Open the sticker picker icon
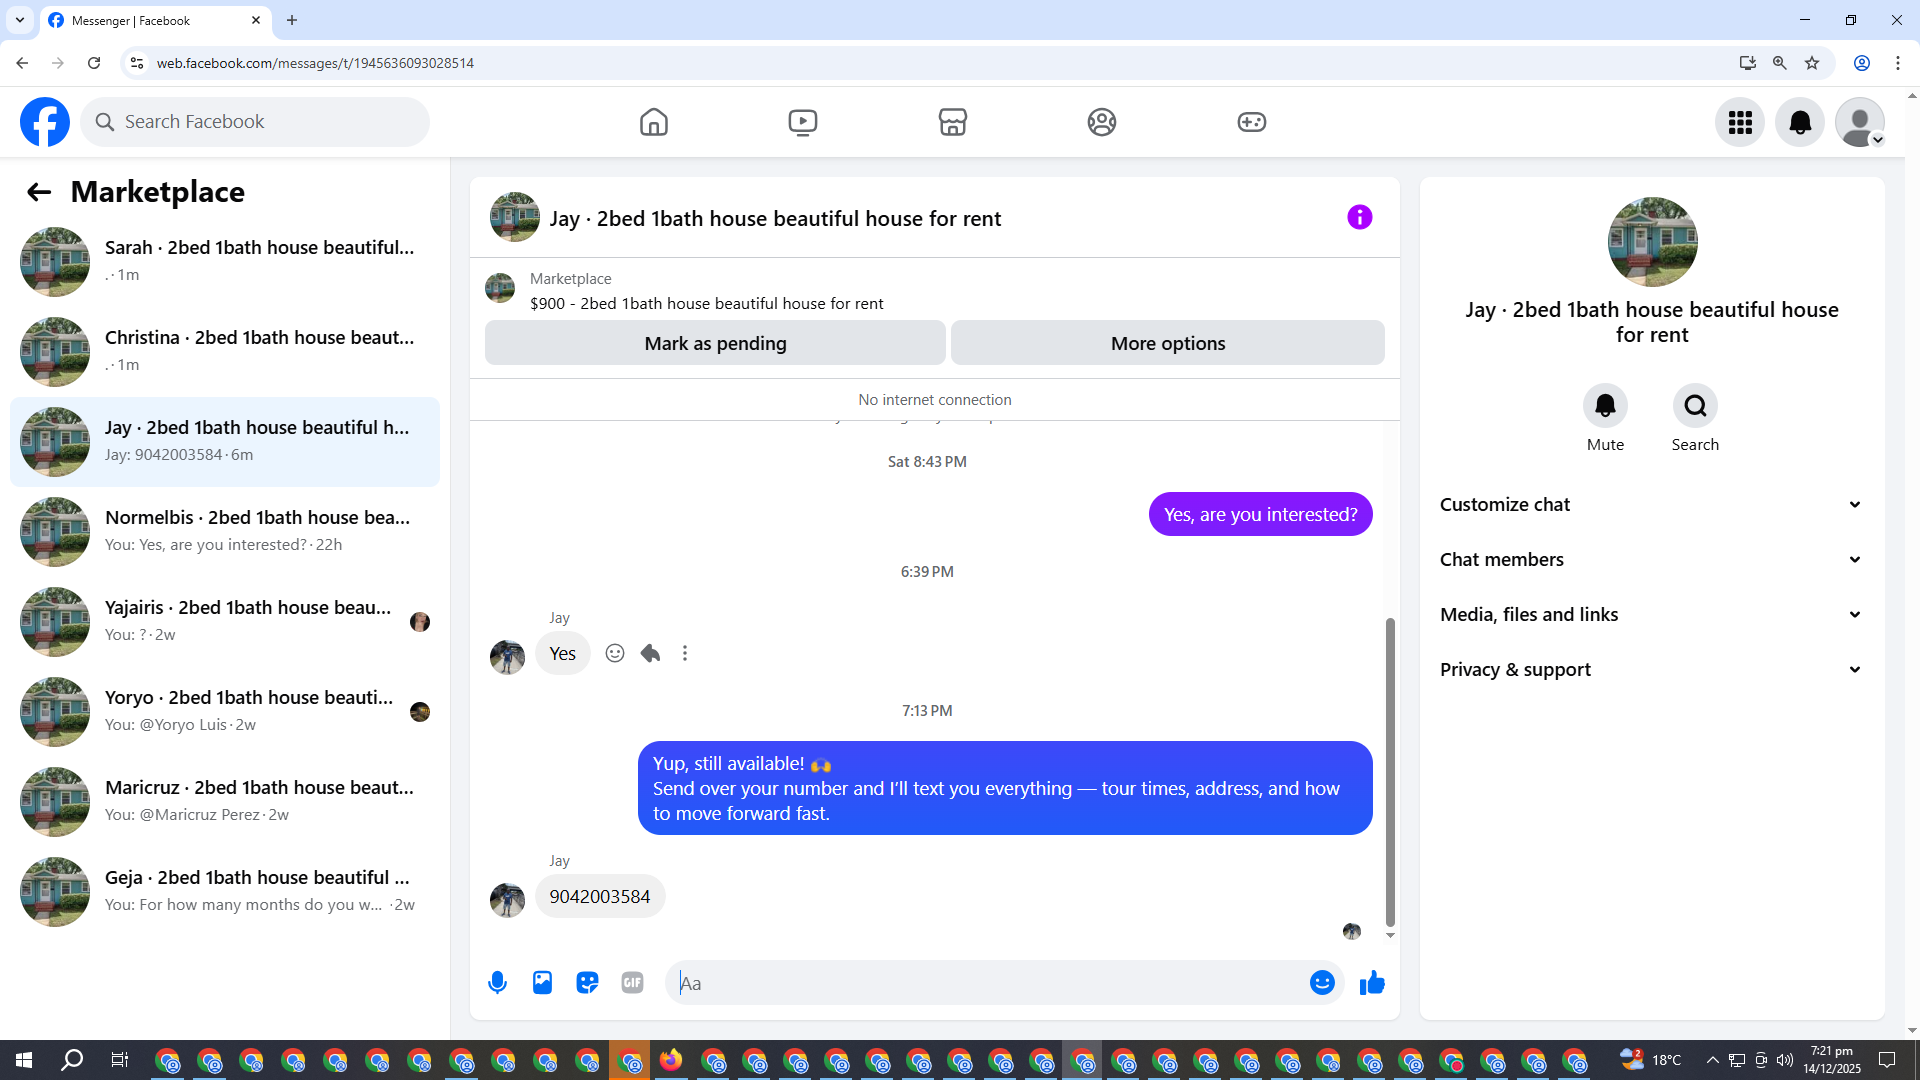This screenshot has width=1920, height=1080. coord(587,983)
